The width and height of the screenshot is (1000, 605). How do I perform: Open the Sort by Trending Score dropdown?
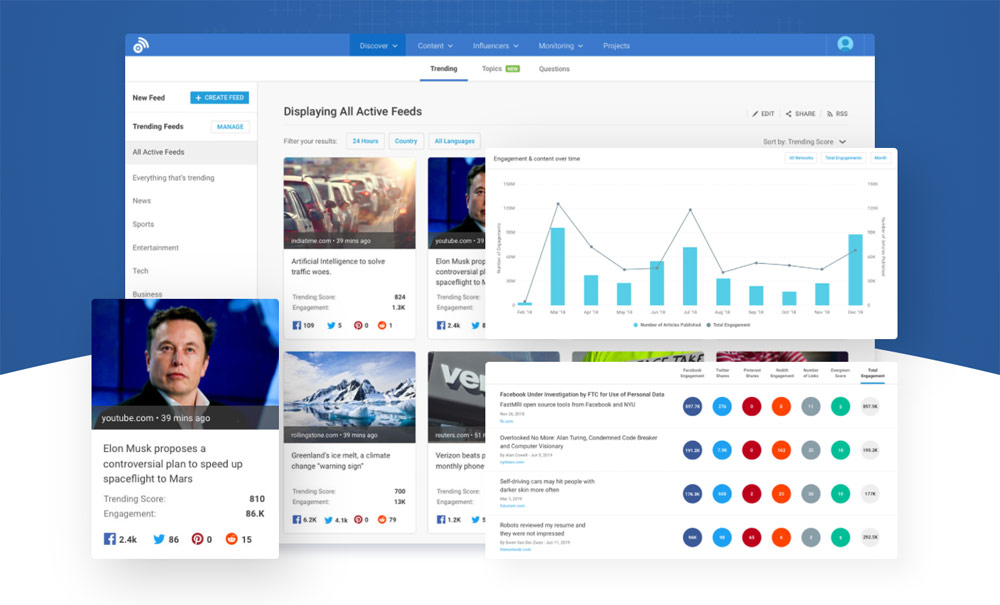coord(804,142)
